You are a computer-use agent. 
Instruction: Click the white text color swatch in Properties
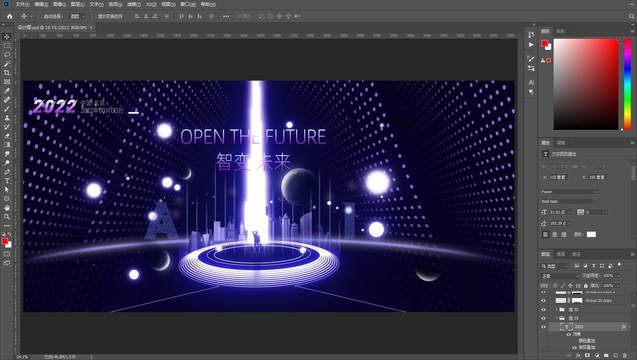pyautogui.click(x=591, y=234)
